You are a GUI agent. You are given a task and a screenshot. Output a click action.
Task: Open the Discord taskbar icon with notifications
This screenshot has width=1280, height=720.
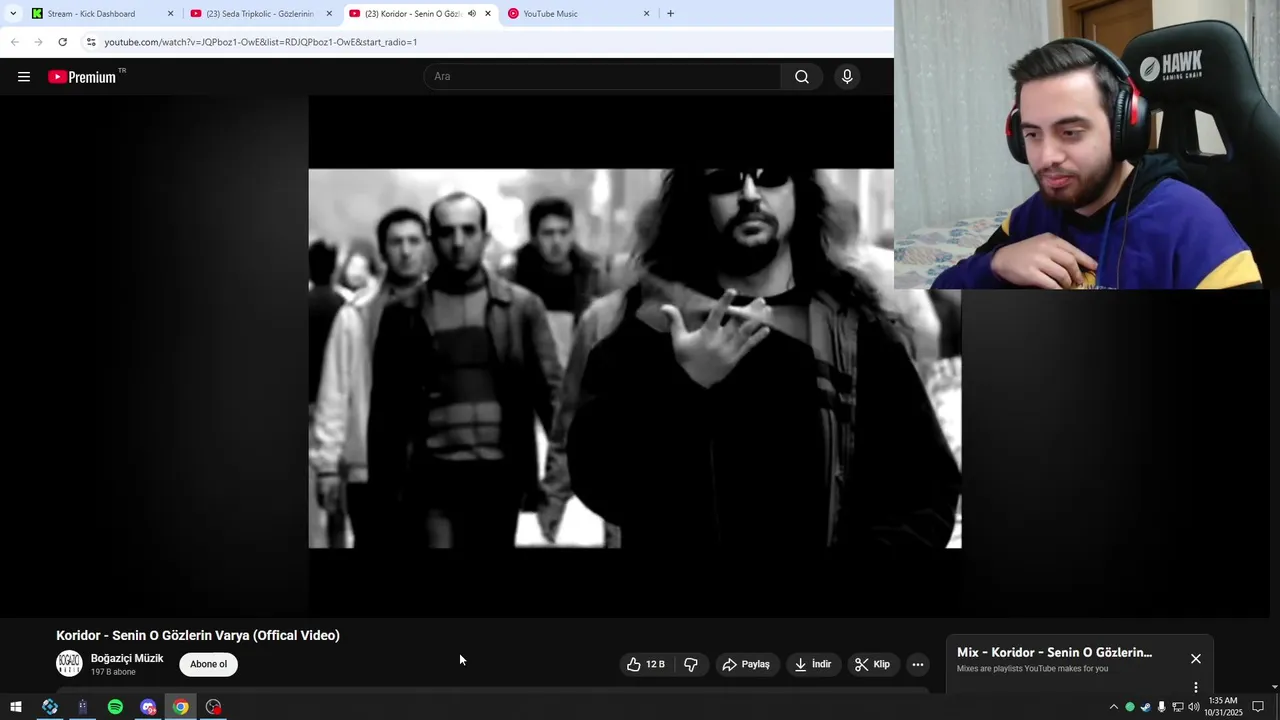click(148, 707)
